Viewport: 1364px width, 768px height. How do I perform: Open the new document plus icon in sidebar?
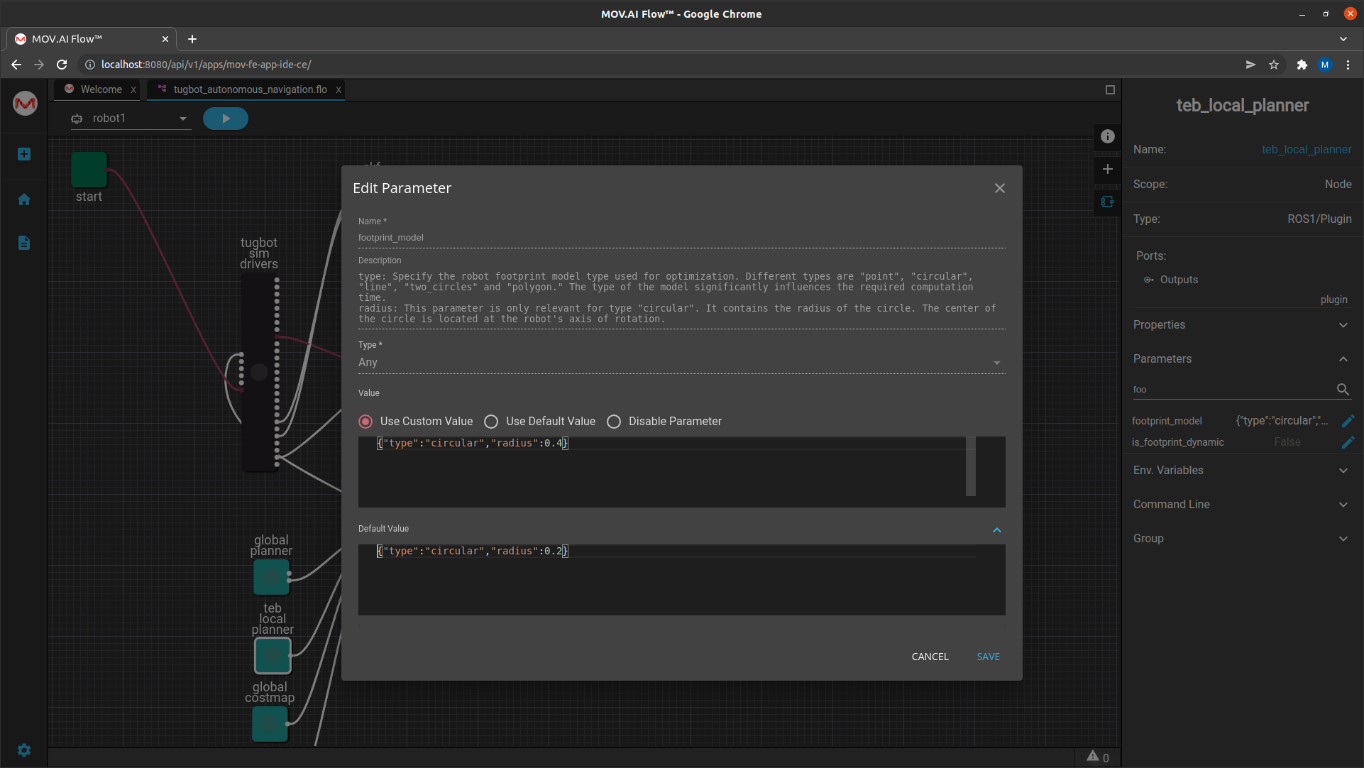pos(24,154)
